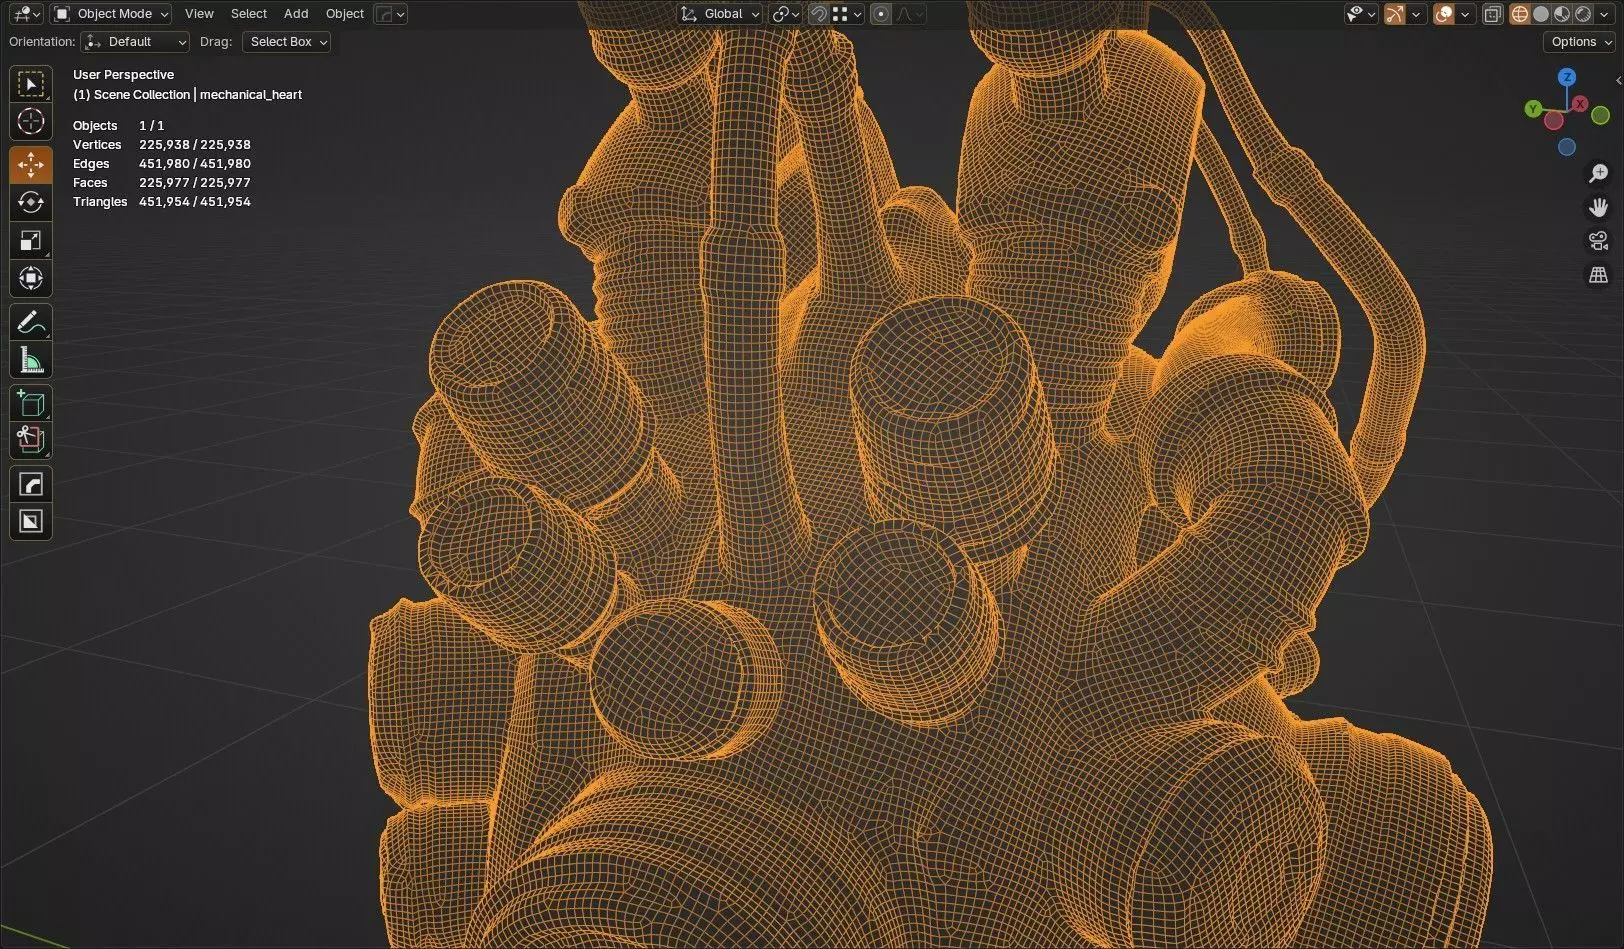Open the Add menu

pyautogui.click(x=296, y=14)
